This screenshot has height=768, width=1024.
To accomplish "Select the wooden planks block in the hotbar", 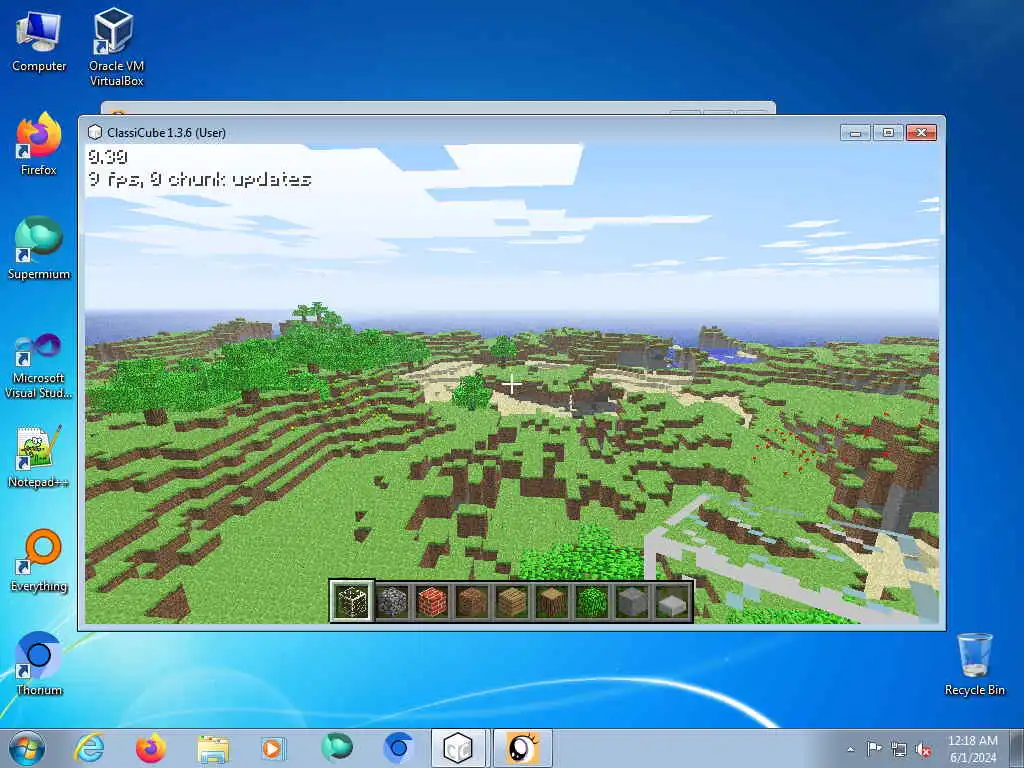I will coord(512,601).
